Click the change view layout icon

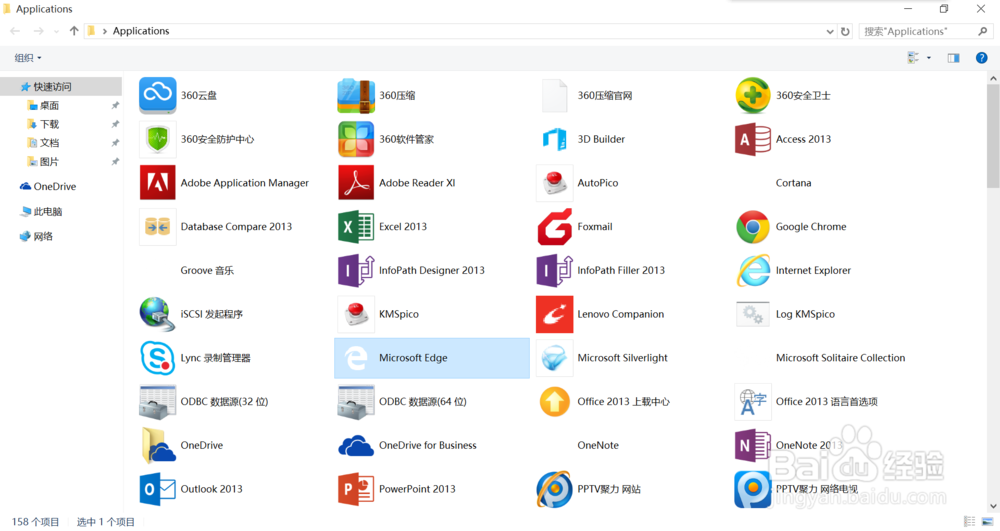tap(913, 58)
